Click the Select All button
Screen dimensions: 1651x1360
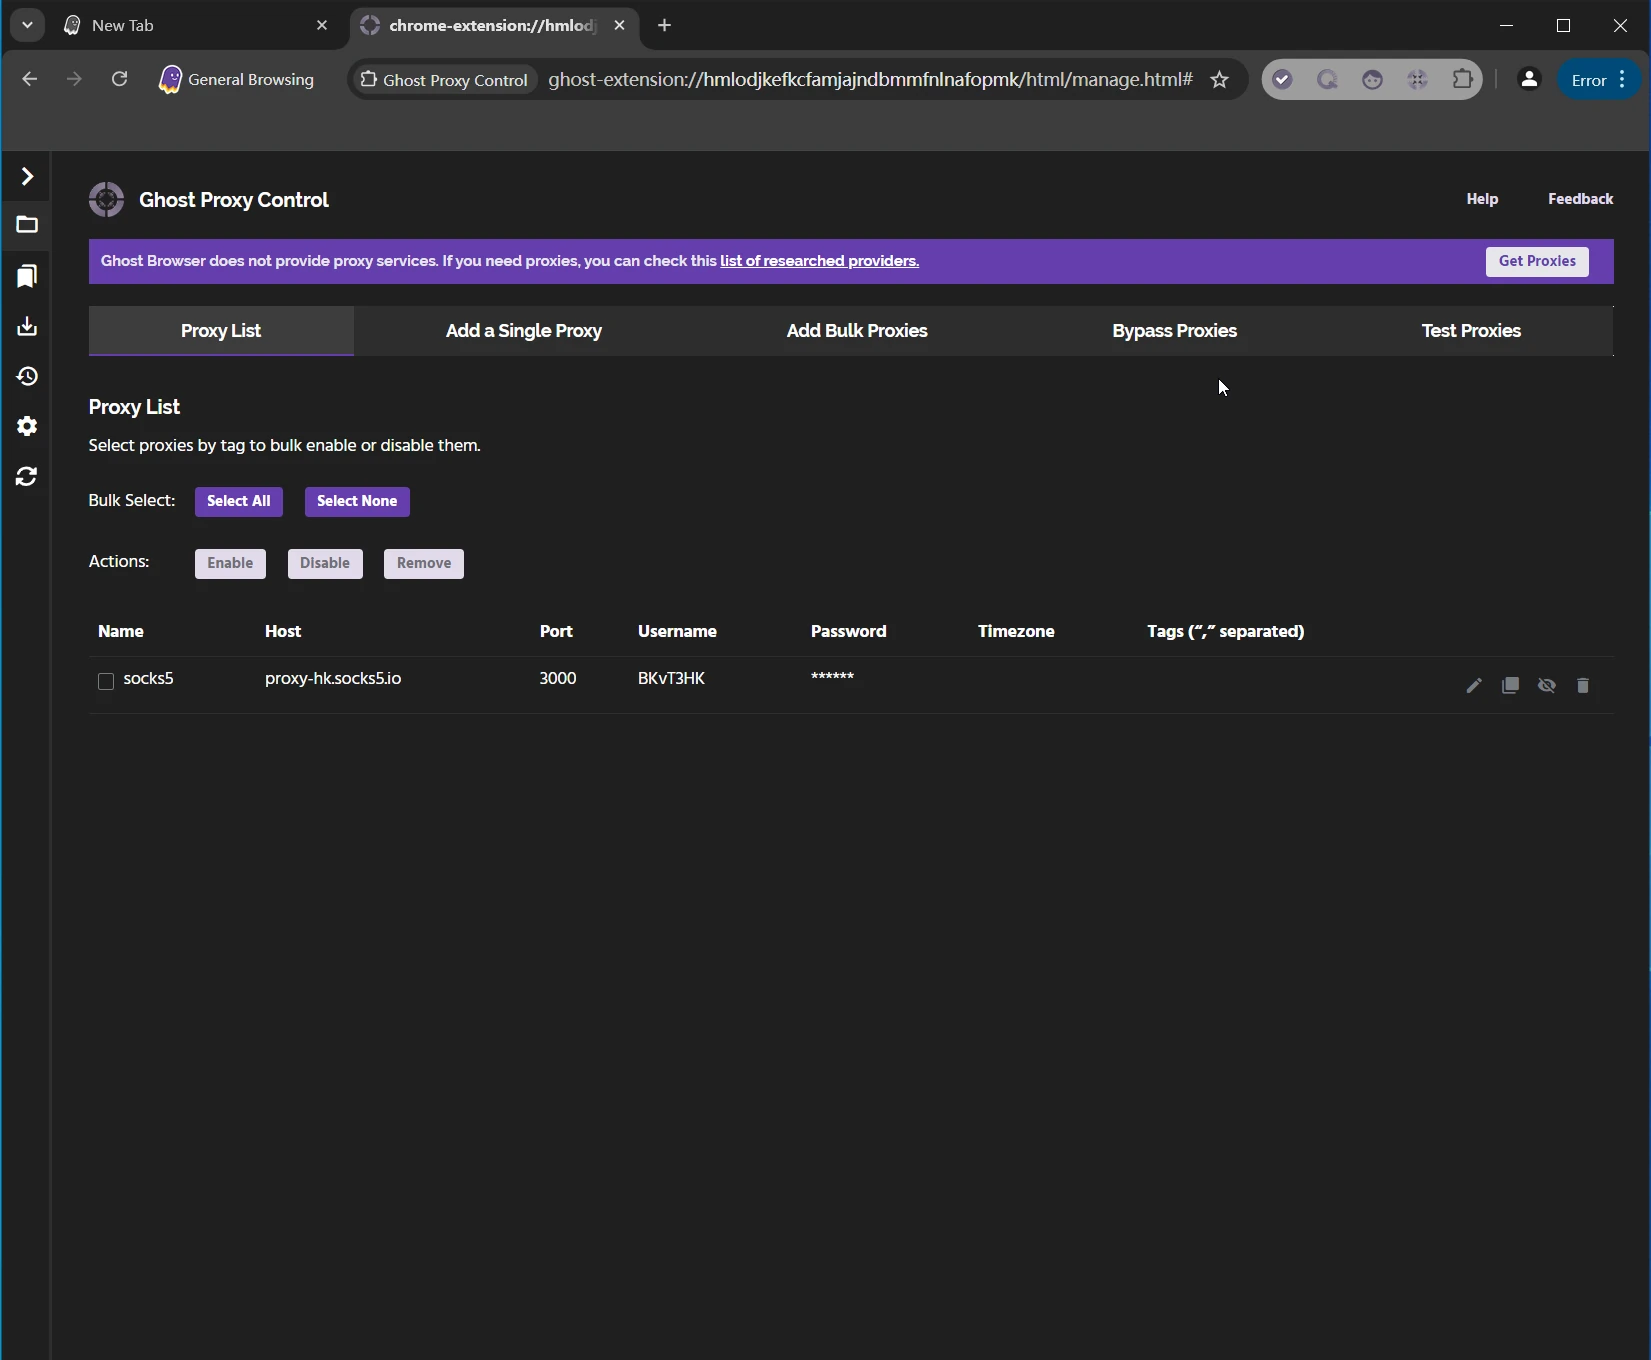click(x=239, y=501)
